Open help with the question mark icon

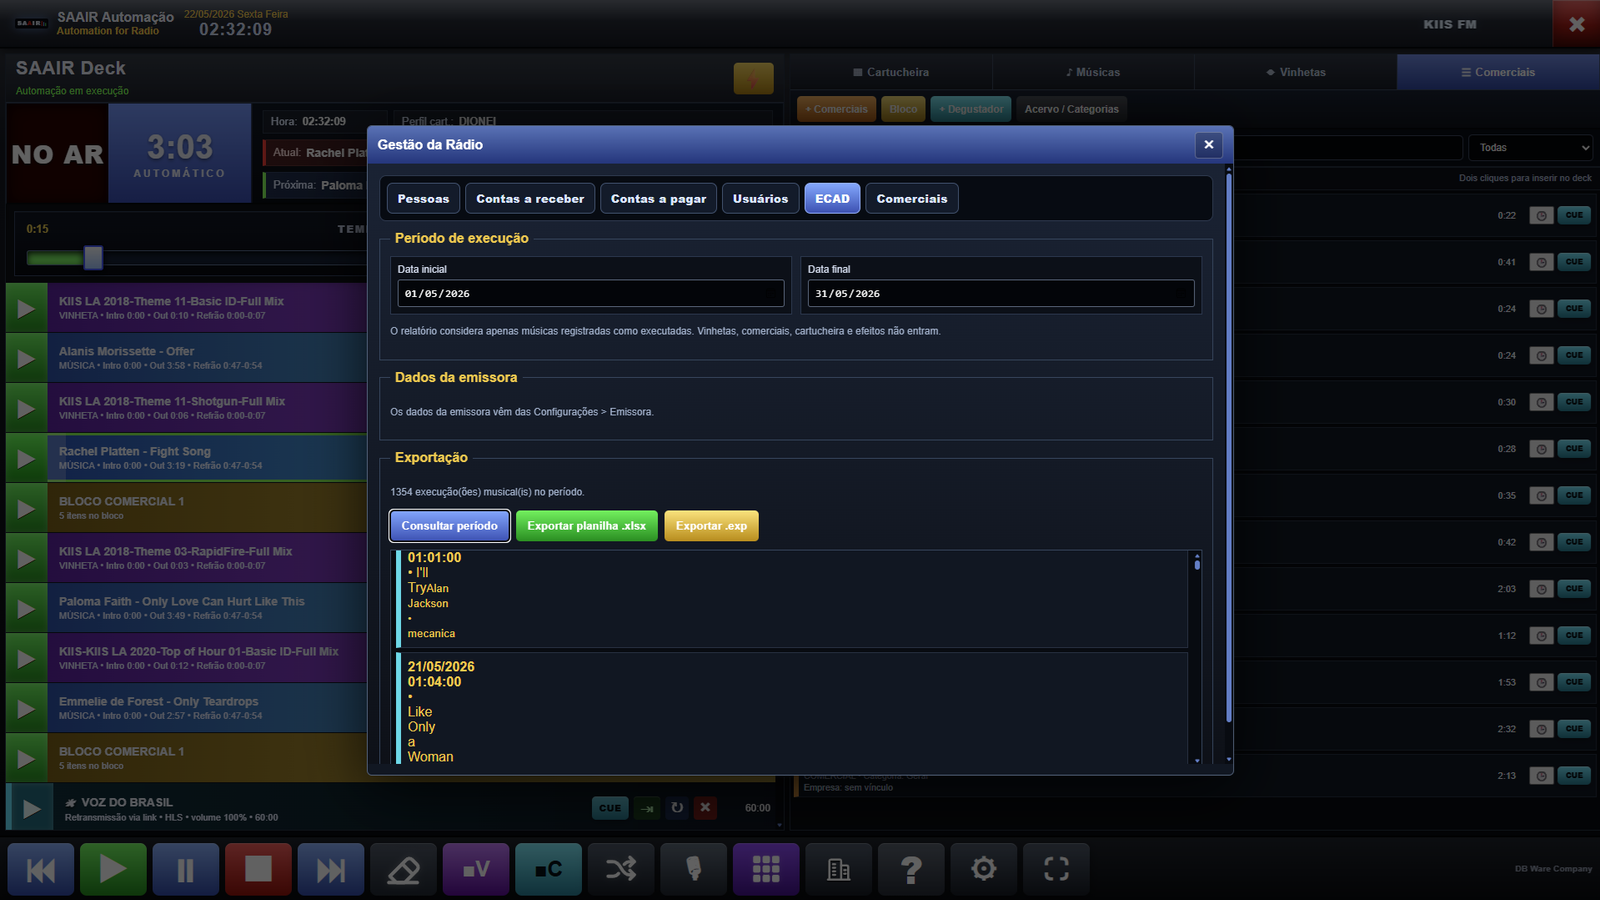[911, 869]
